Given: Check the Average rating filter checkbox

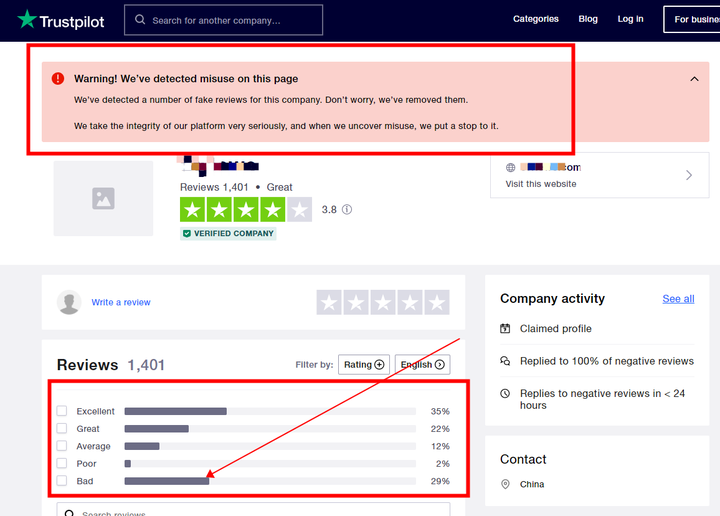Looking at the screenshot, I should tap(62, 445).
